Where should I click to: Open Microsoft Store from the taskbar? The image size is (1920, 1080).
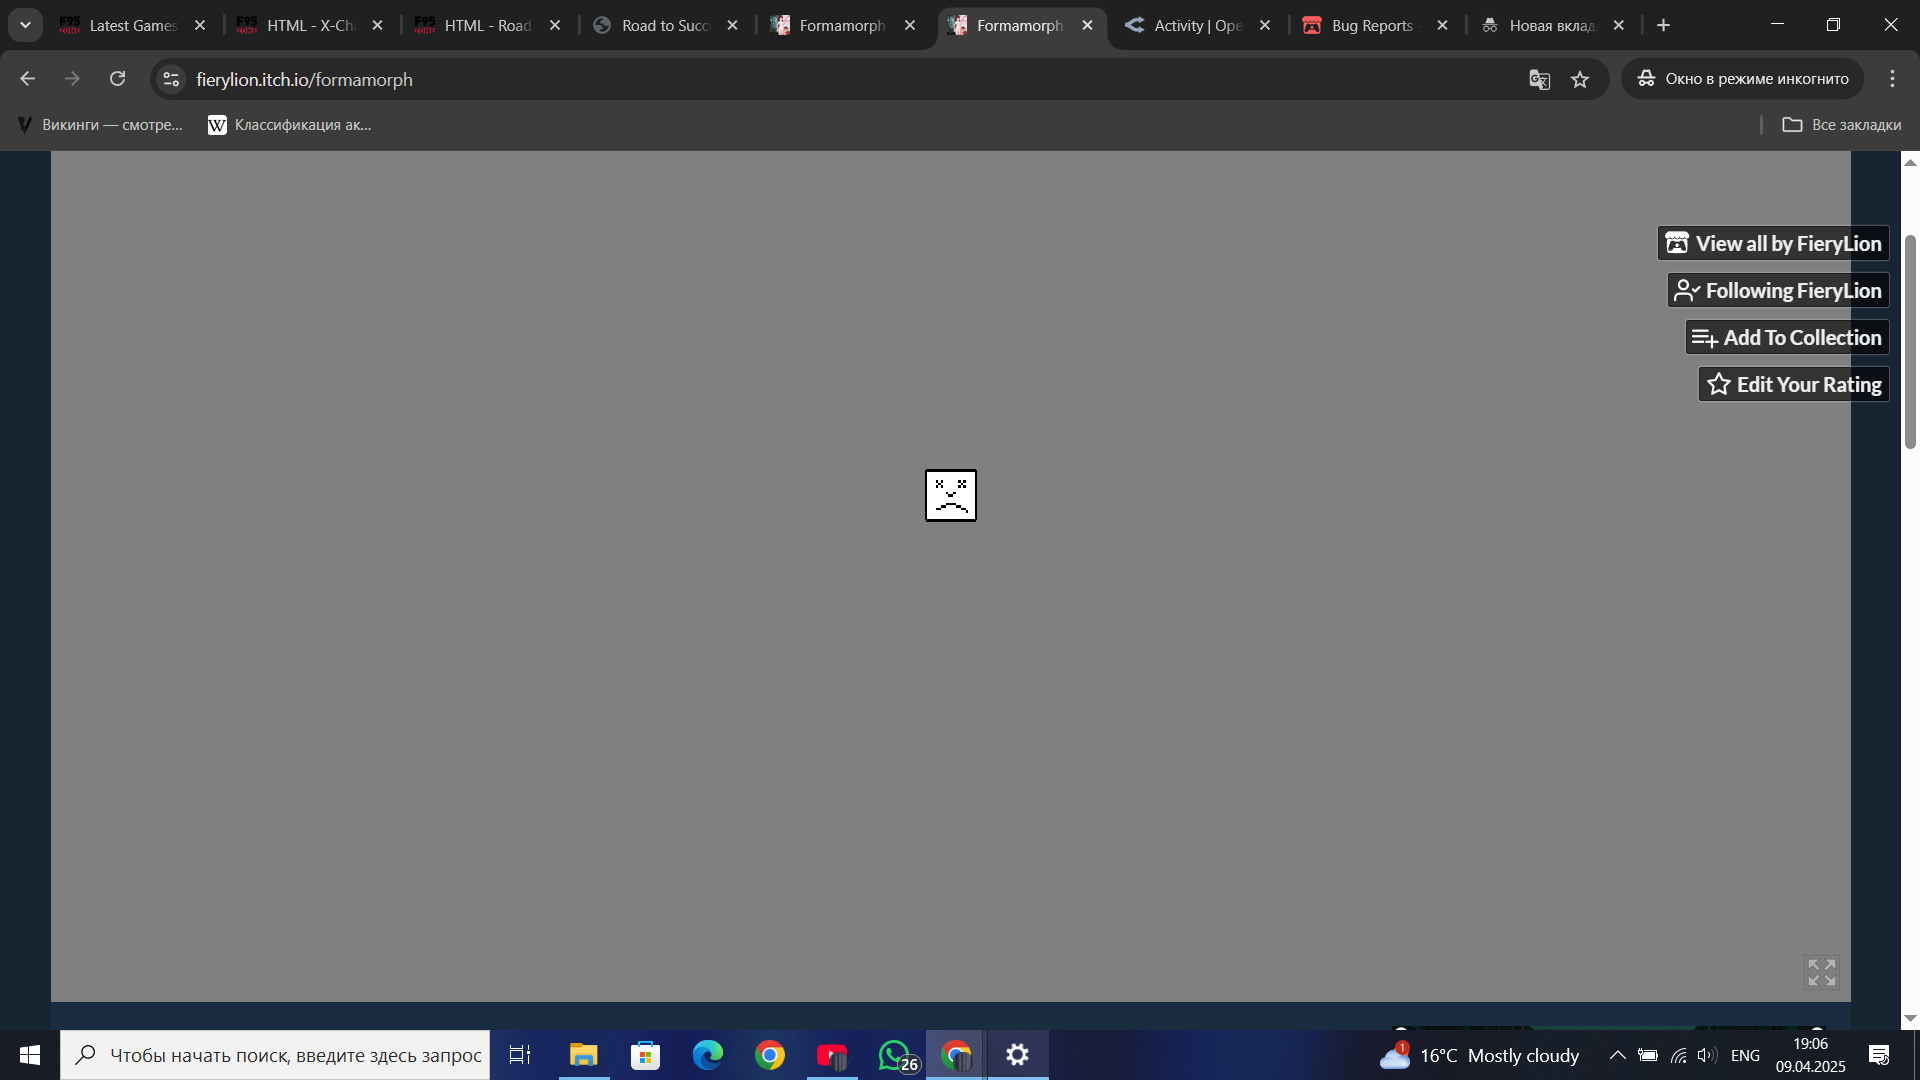pyautogui.click(x=646, y=1055)
